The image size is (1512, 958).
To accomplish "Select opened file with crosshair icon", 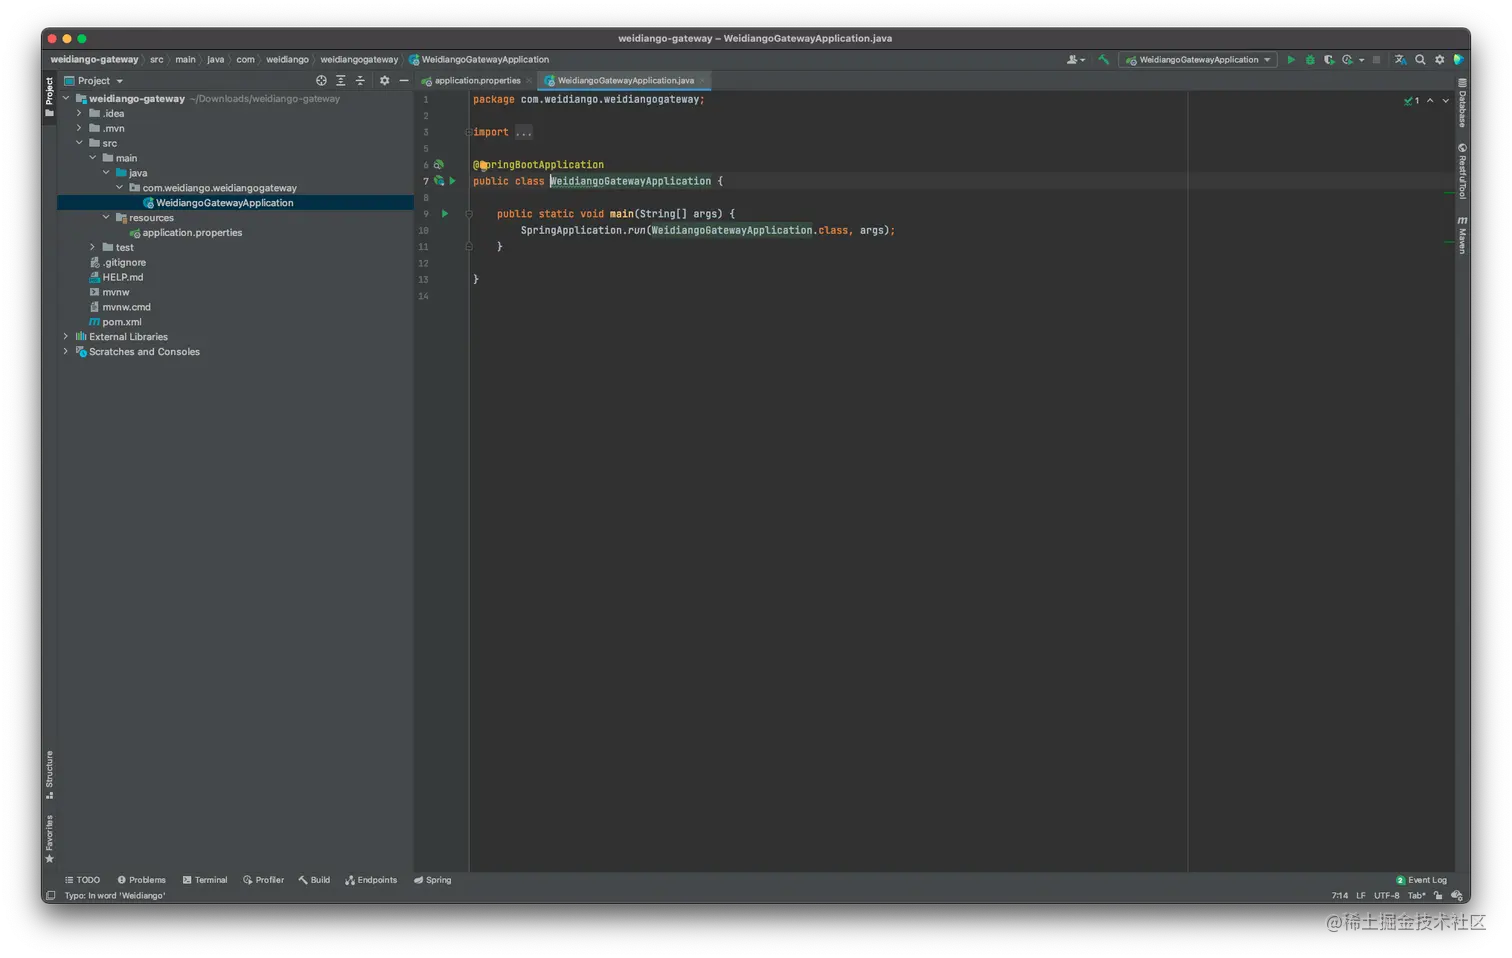I will point(321,81).
